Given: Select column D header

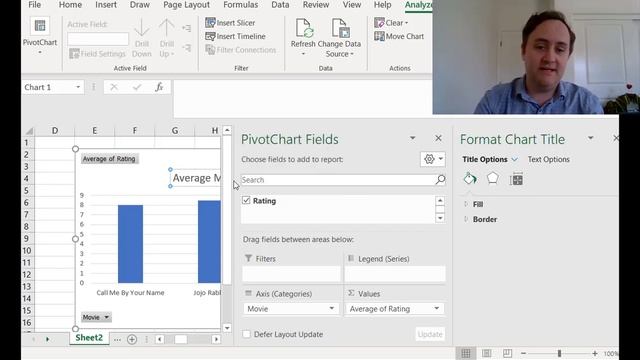Looking at the screenshot, I should [x=55, y=131].
